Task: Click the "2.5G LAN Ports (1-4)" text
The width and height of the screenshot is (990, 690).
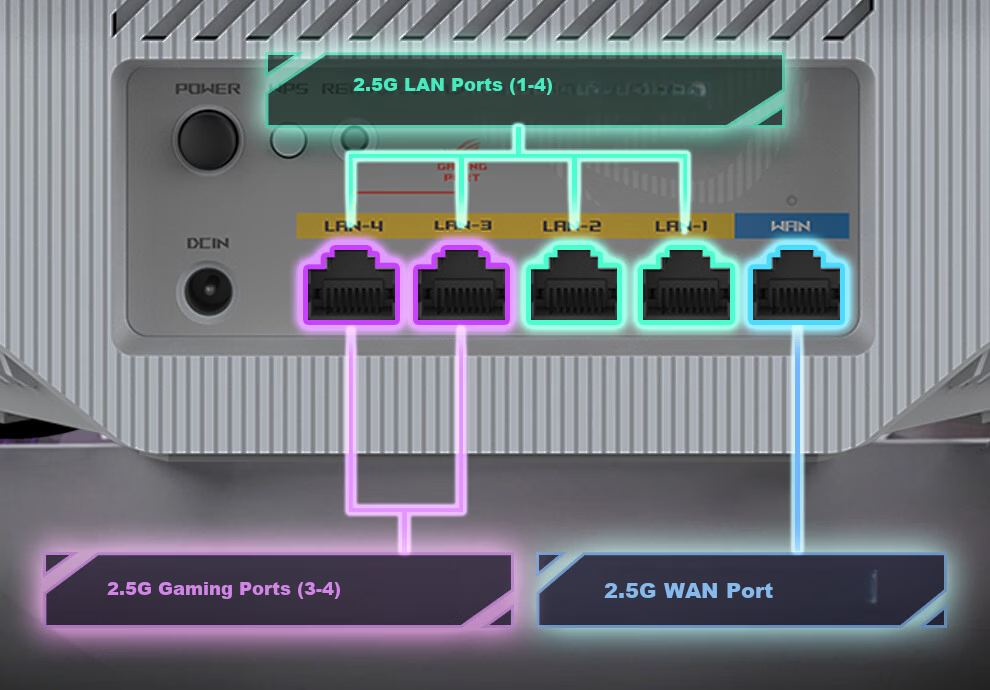Action: [453, 85]
